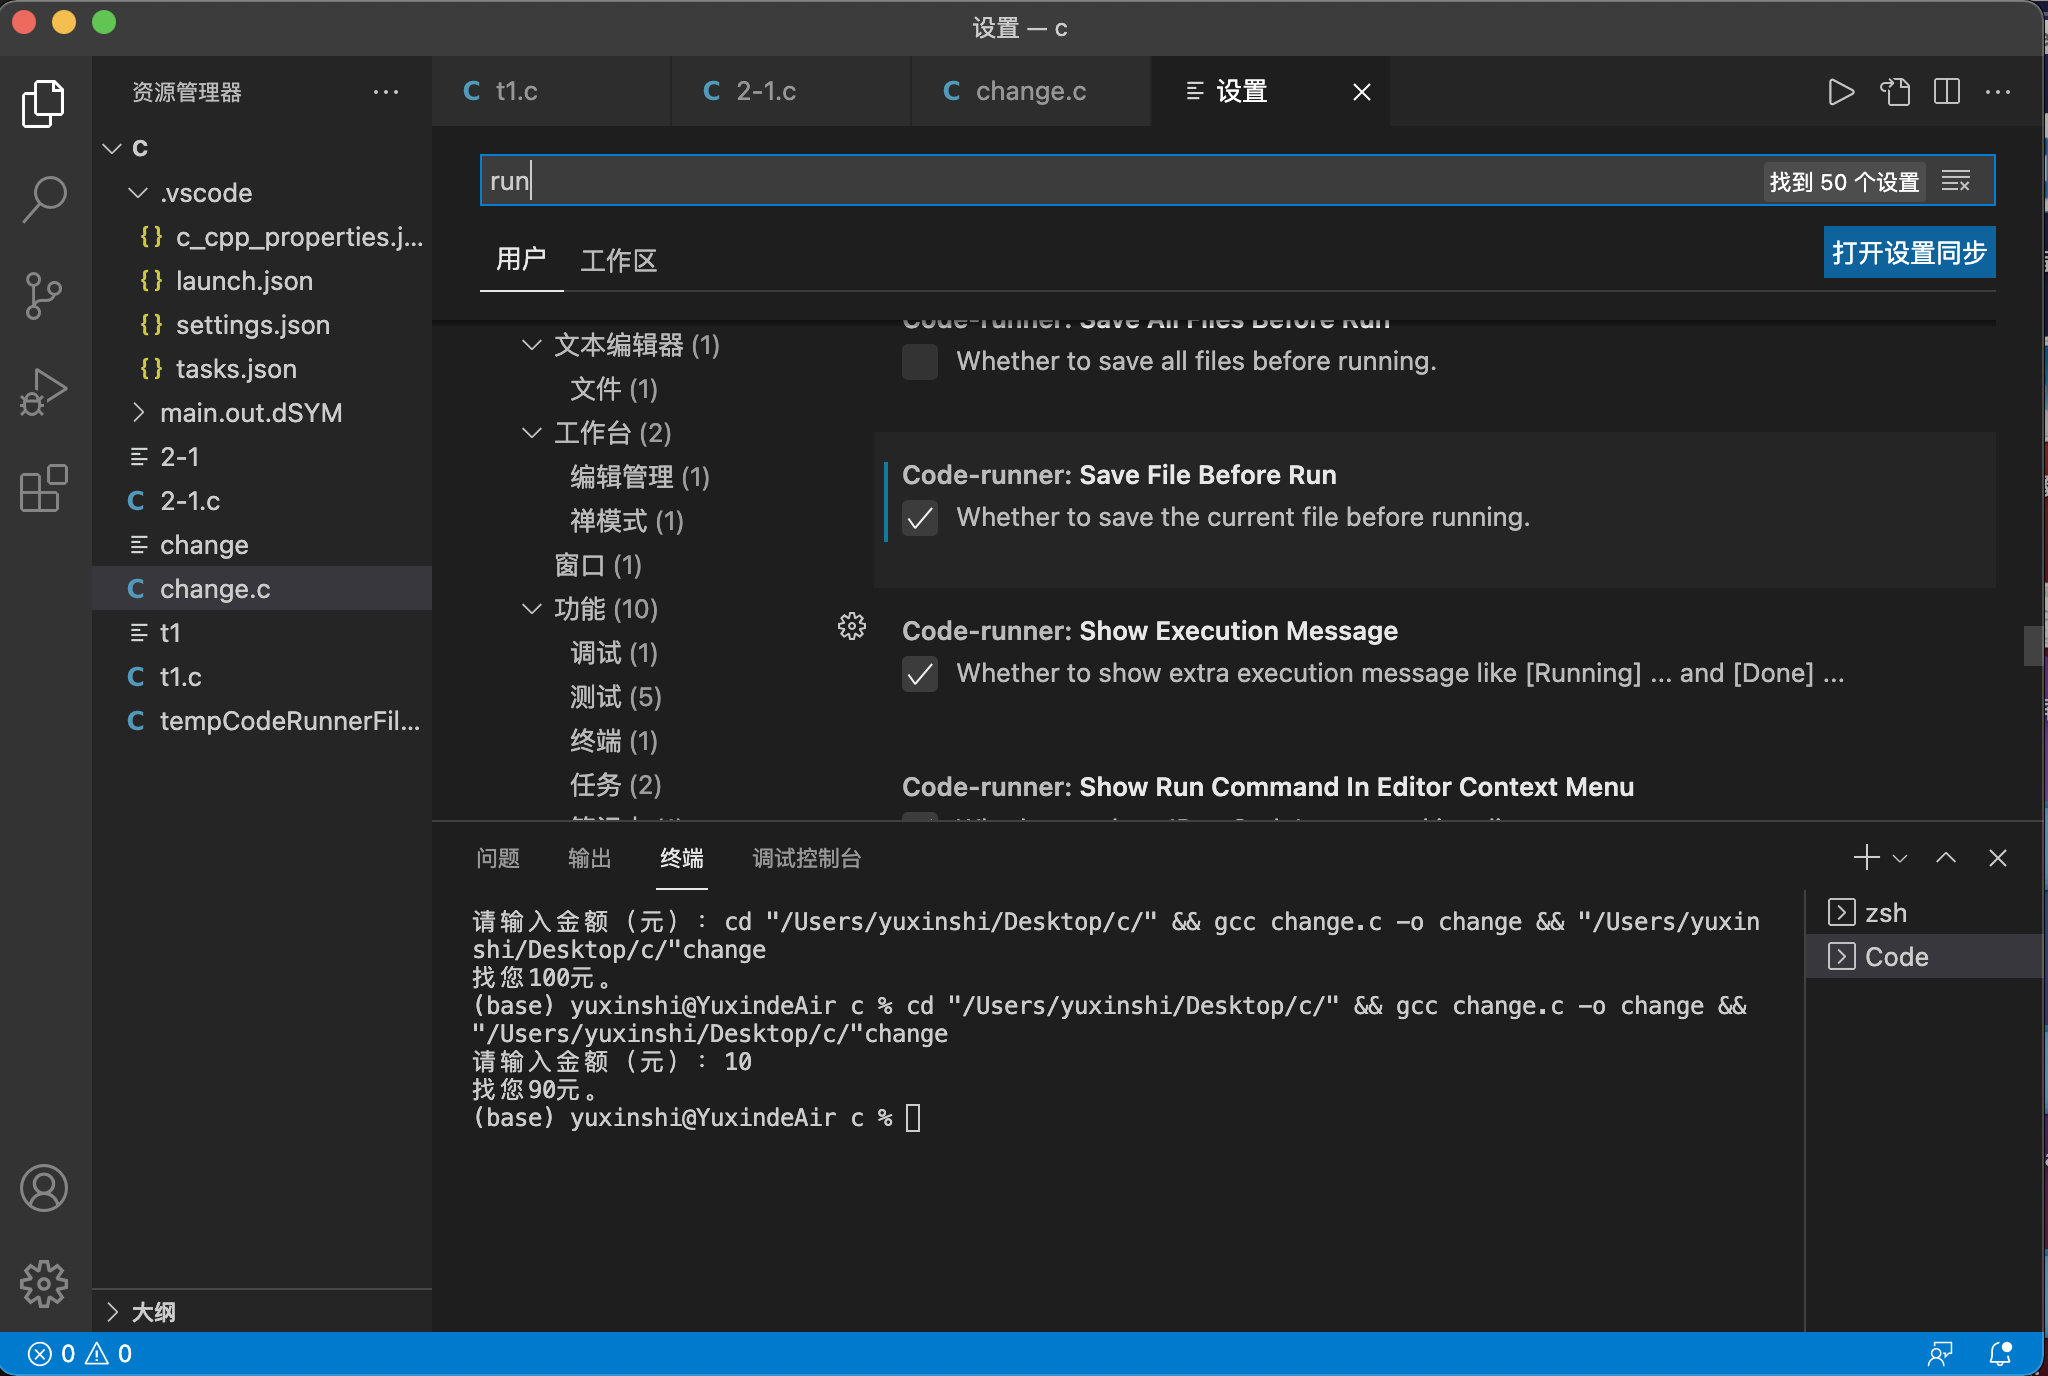Collapse the 工作台 (2) settings group
Screen dimensions: 2048x1376
tap(532, 433)
